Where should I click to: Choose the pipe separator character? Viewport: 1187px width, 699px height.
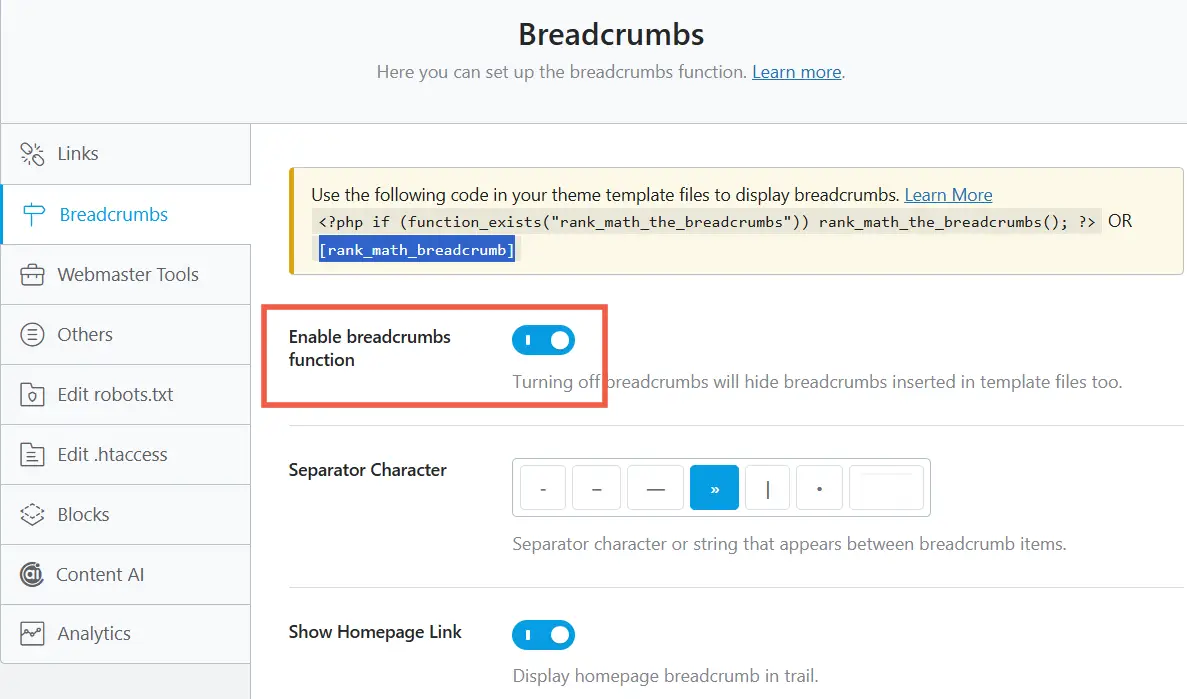point(767,489)
